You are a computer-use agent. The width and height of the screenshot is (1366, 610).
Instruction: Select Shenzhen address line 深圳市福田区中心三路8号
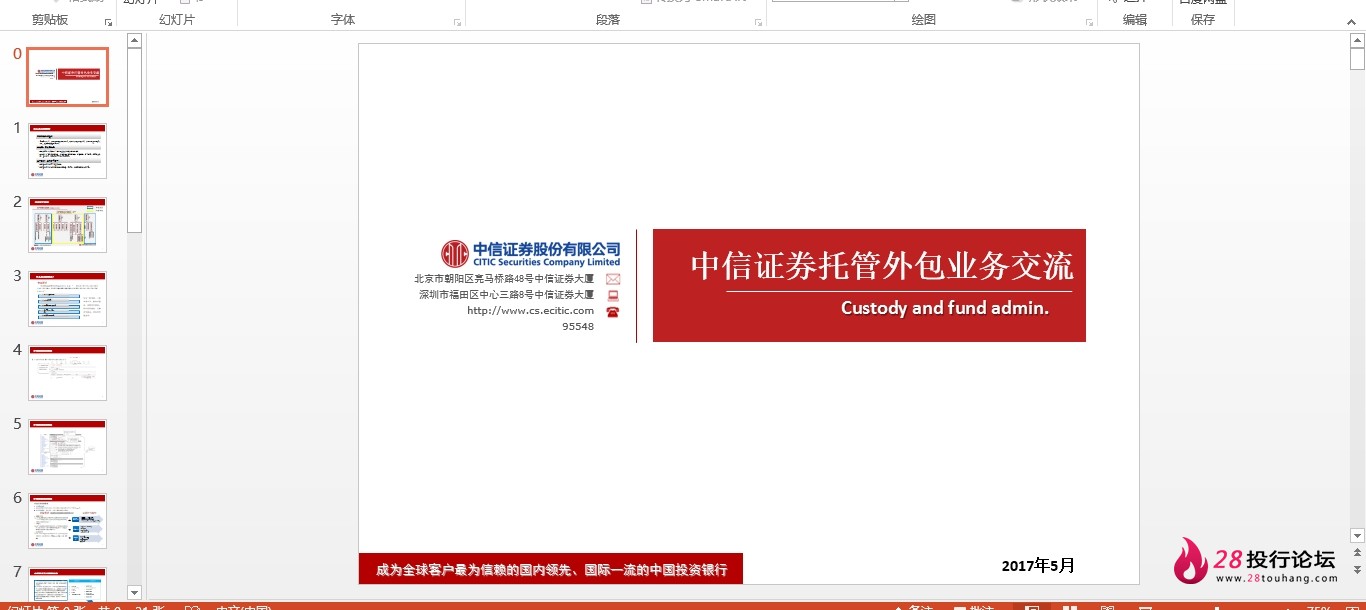pyautogui.click(x=506, y=295)
